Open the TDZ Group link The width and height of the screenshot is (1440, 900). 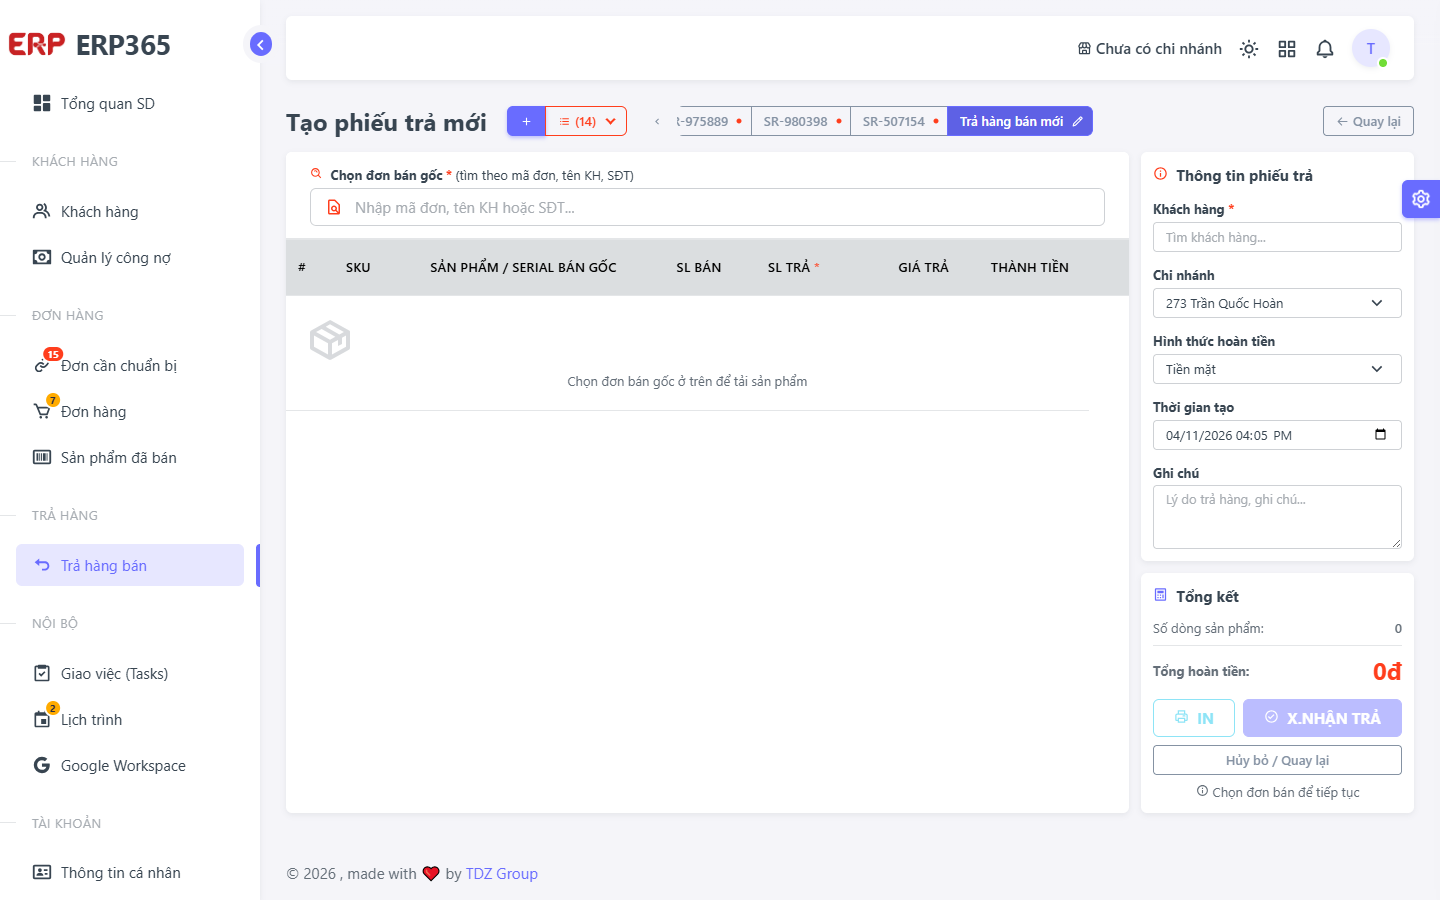(x=502, y=874)
